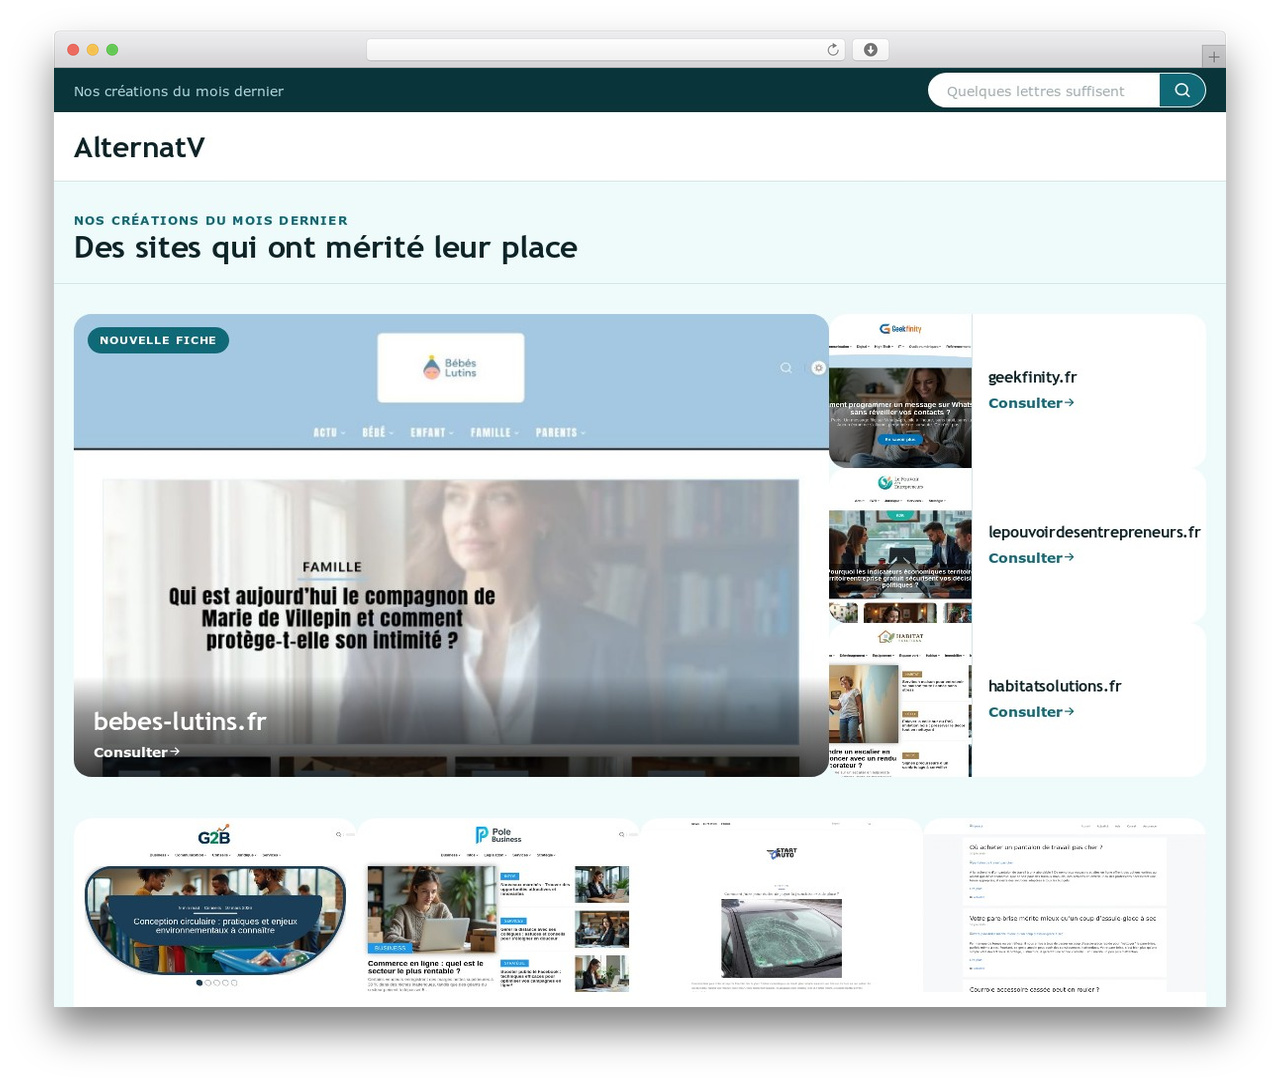Image resolution: width=1280 pixels, height=1084 pixels.
Task: Click the AlternatV site logo
Action: (139, 147)
